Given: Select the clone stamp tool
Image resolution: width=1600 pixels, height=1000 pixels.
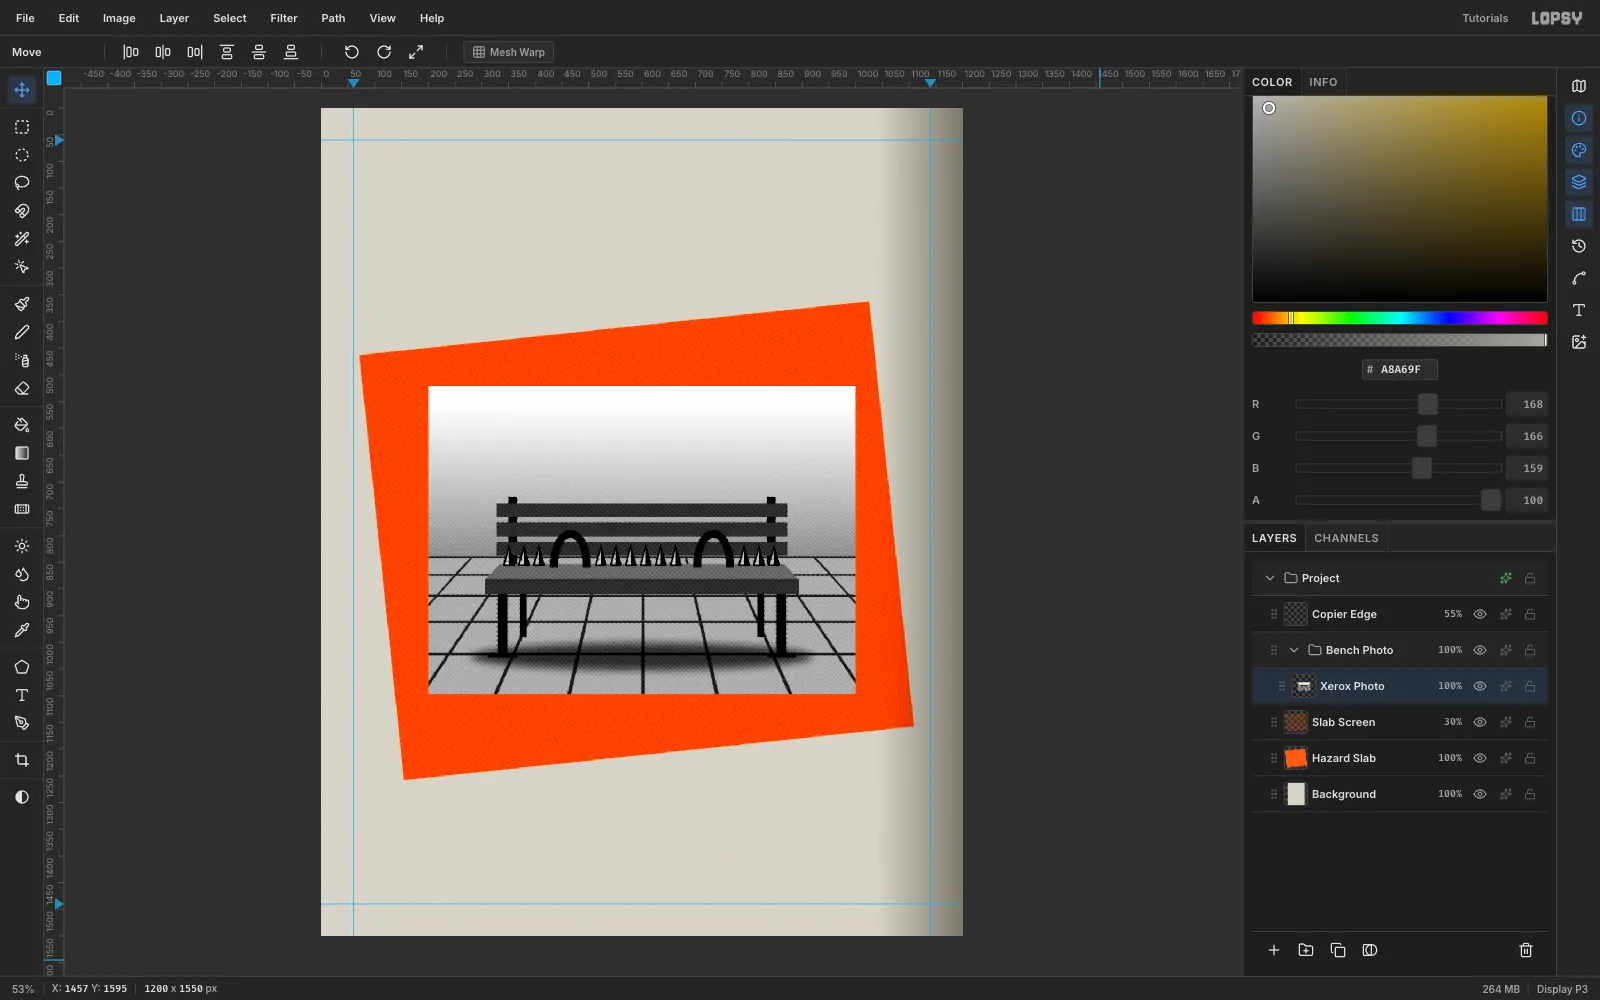Looking at the screenshot, I should pyautogui.click(x=21, y=481).
